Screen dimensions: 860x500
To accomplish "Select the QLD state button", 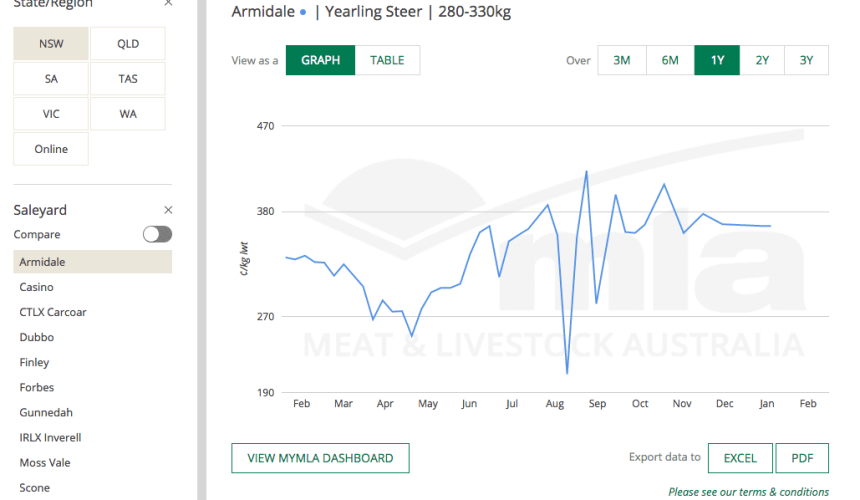I will 128,43.
